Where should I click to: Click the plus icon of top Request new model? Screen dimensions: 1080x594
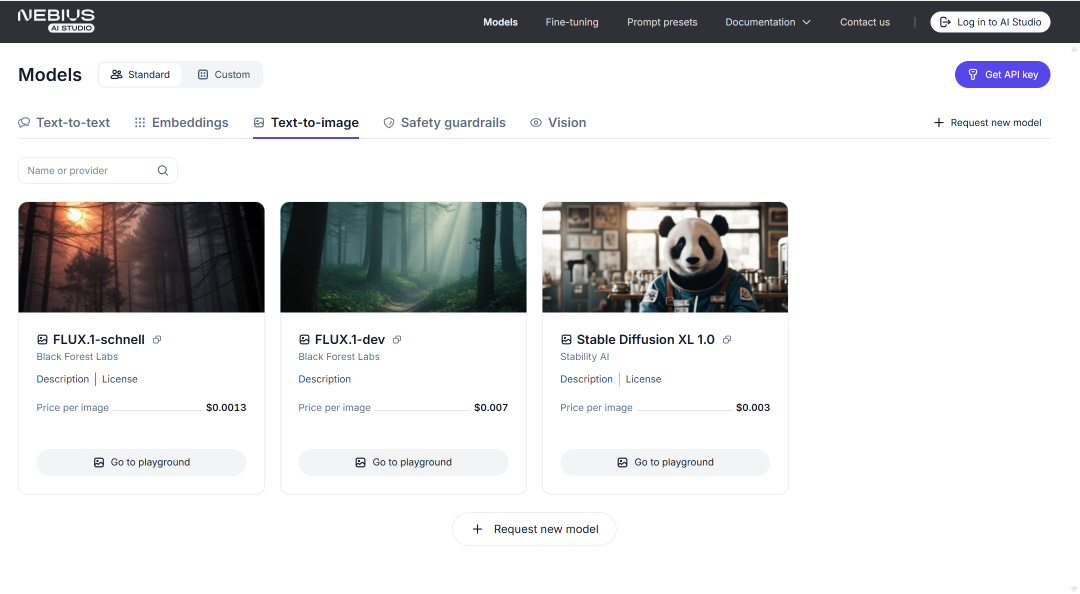click(x=938, y=123)
